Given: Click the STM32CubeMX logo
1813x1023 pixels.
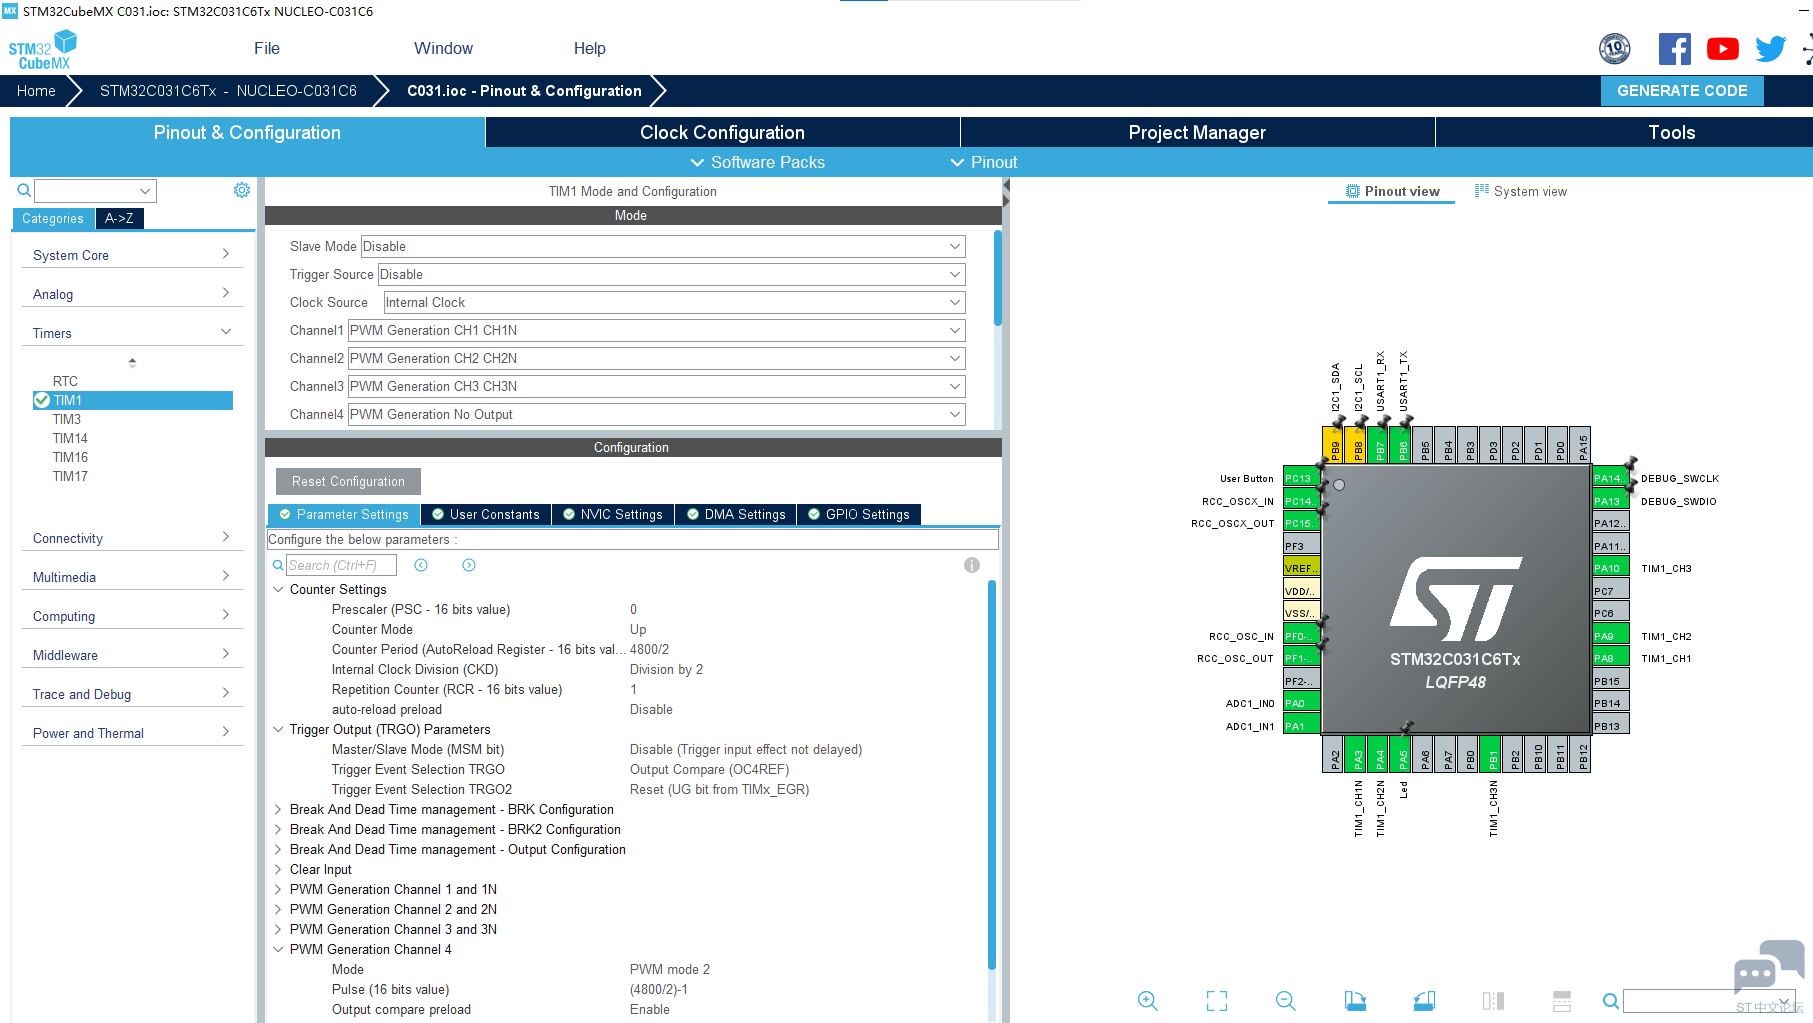Looking at the screenshot, I should (43, 50).
